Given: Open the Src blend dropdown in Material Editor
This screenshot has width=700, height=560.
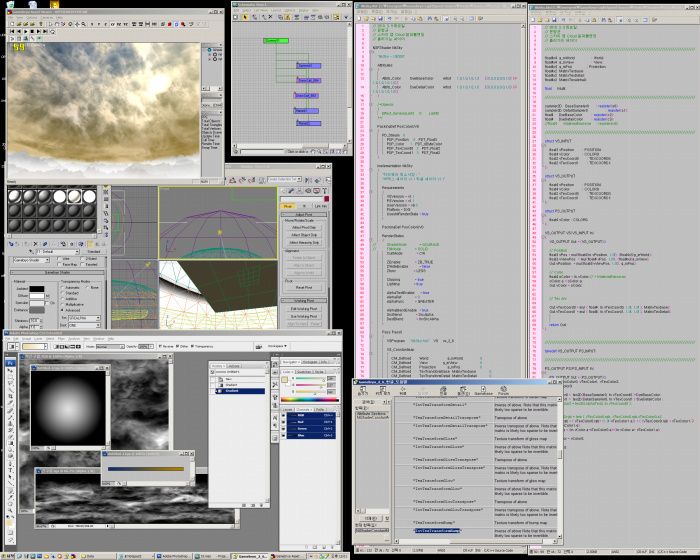Looking at the screenshot, I should [84, 318].
